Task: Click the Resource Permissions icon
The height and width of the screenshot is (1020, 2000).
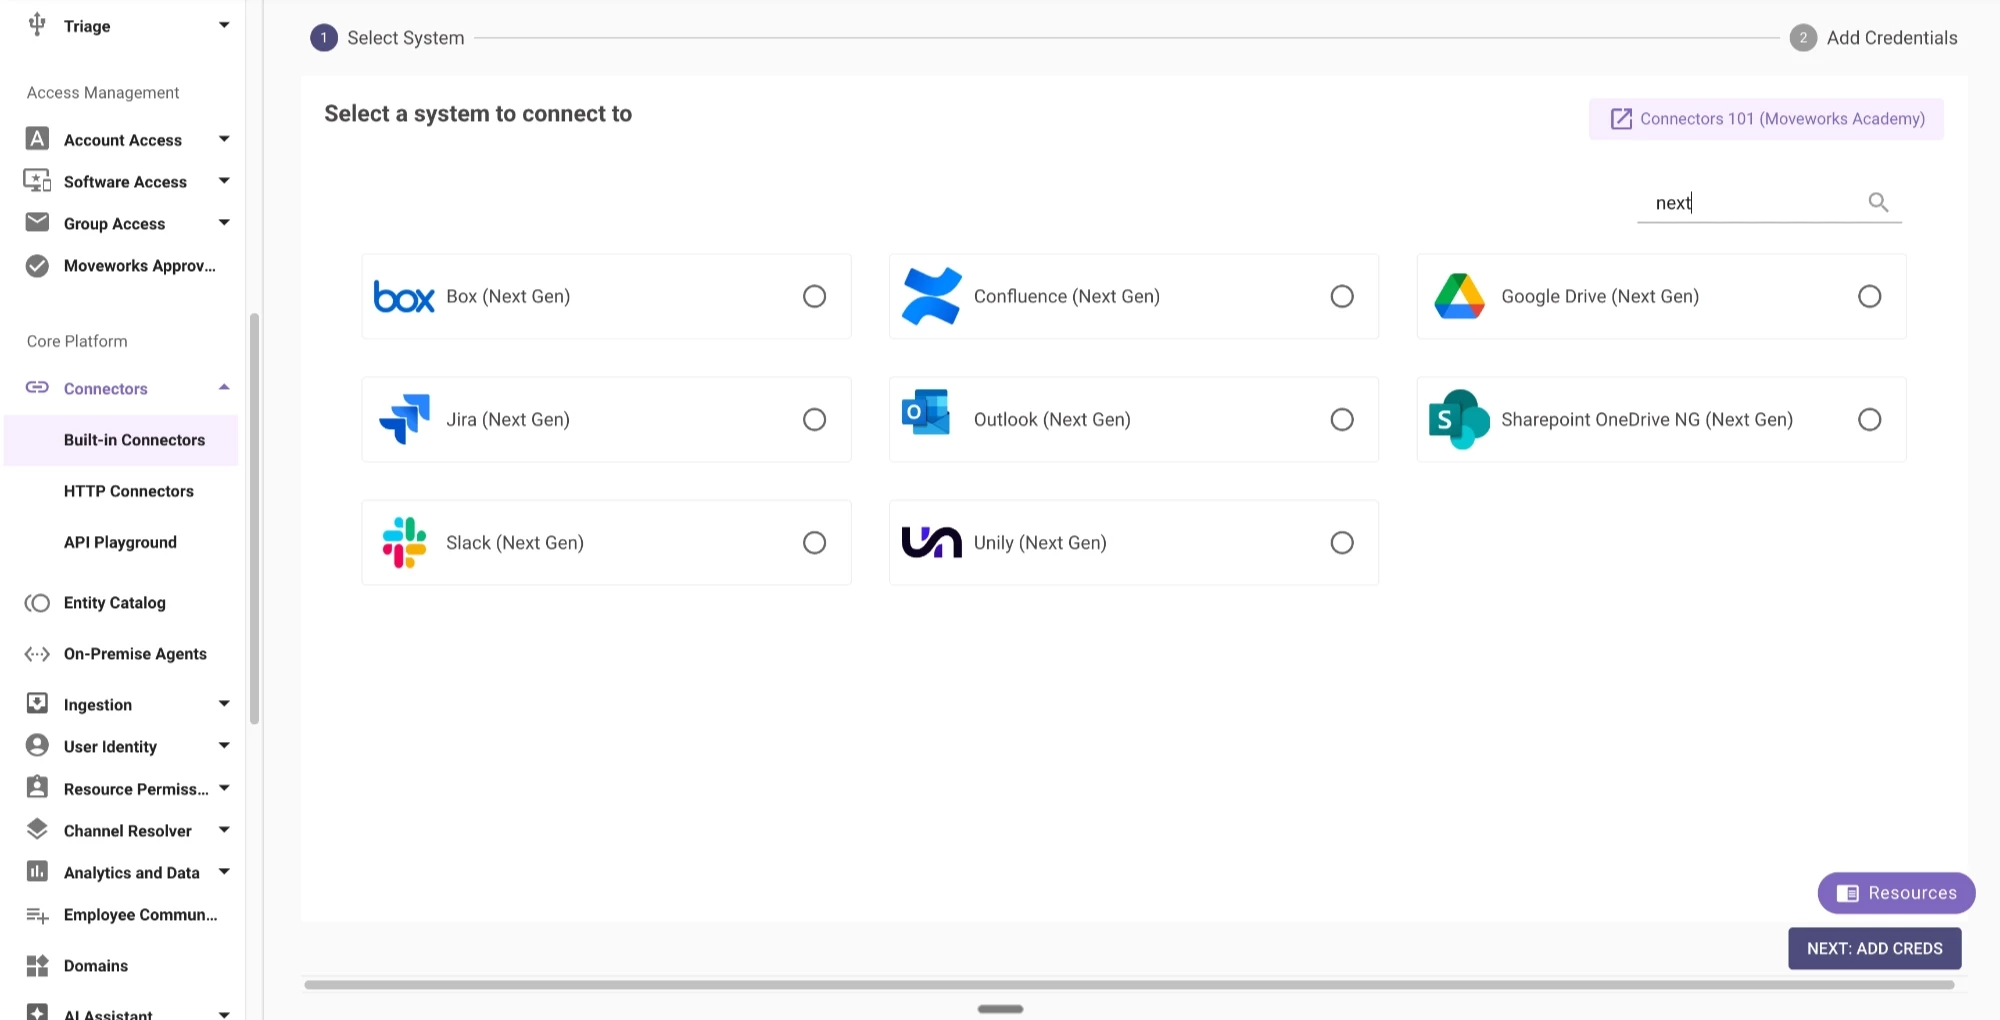Action: tap(37, 787)
